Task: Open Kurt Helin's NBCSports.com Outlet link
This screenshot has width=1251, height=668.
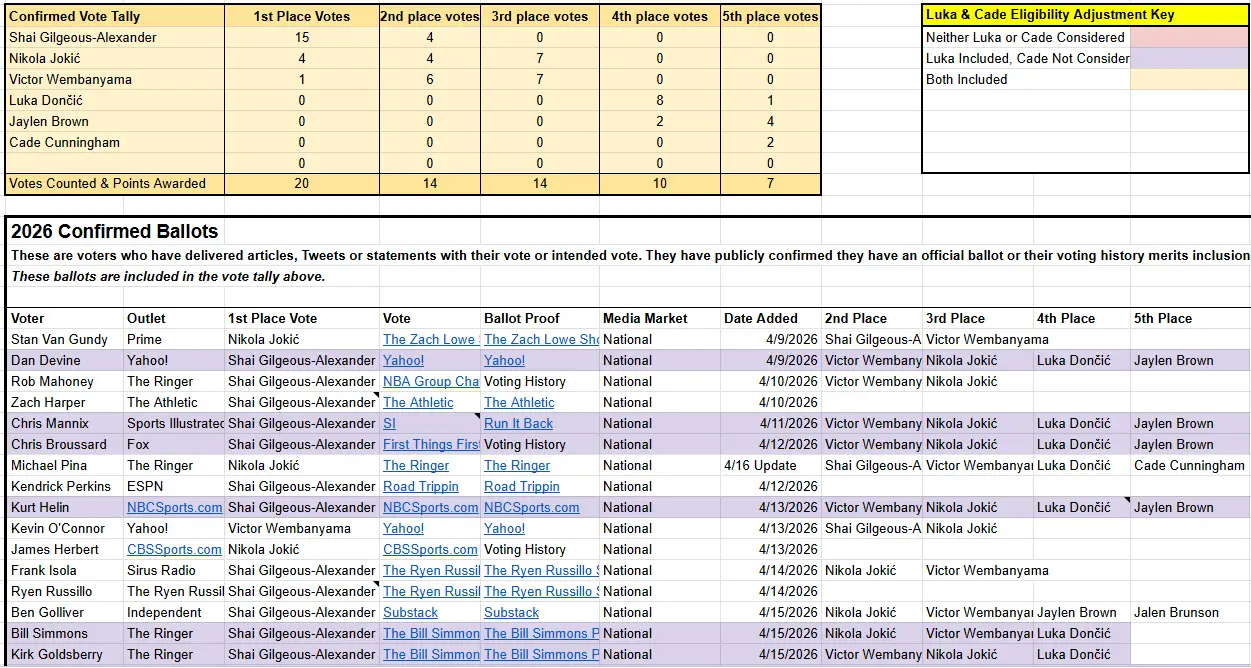Action: click(175, 507)
